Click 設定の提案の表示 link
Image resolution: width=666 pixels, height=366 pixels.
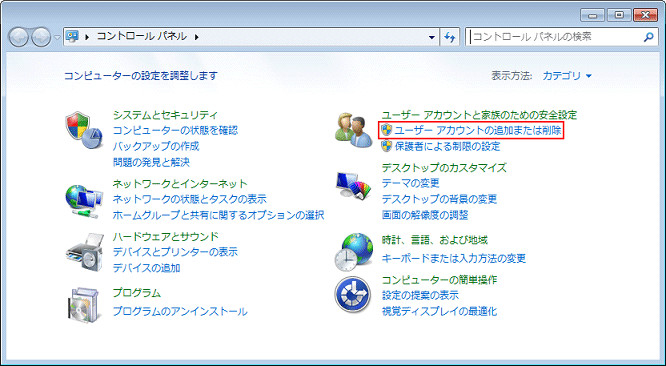(420, 295)
